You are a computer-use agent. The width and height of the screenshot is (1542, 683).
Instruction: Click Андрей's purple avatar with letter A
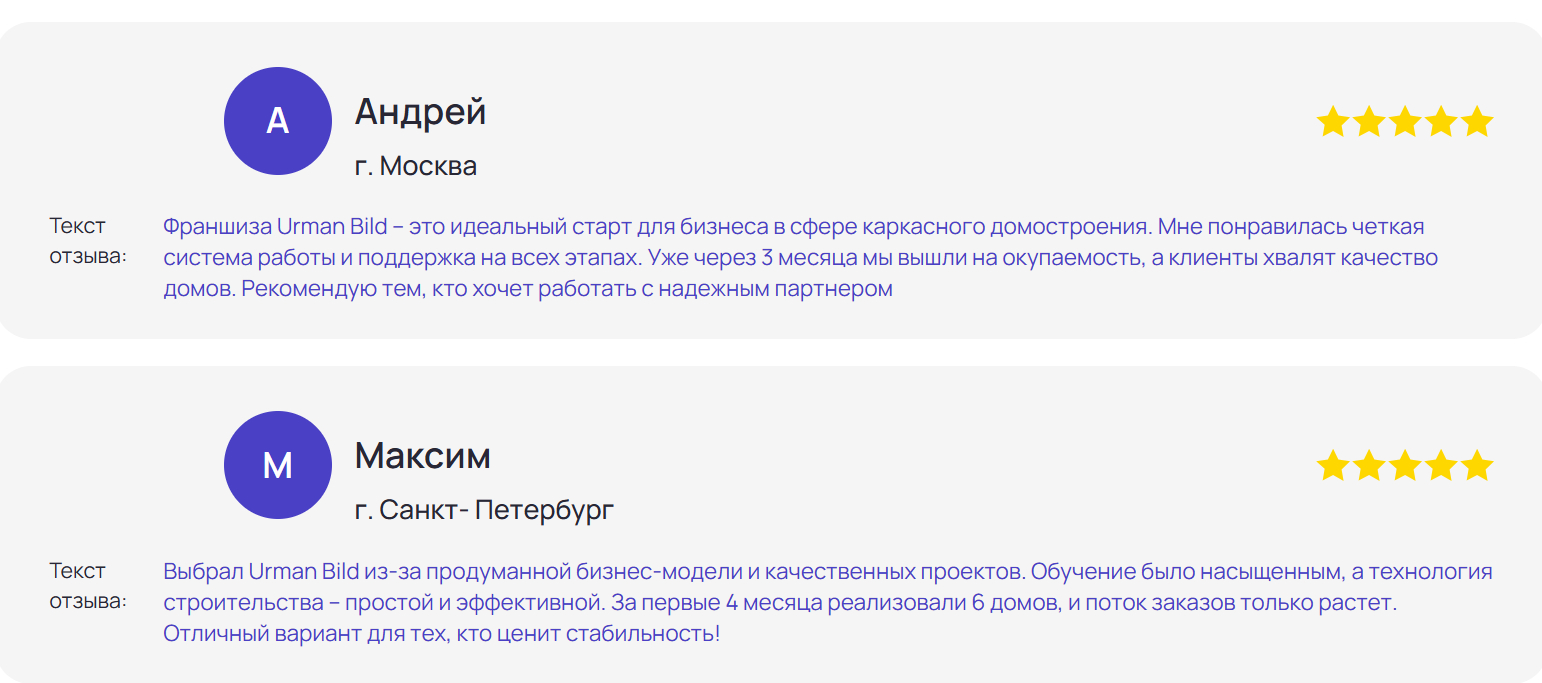pyautogui.click(x=277, y=121)
